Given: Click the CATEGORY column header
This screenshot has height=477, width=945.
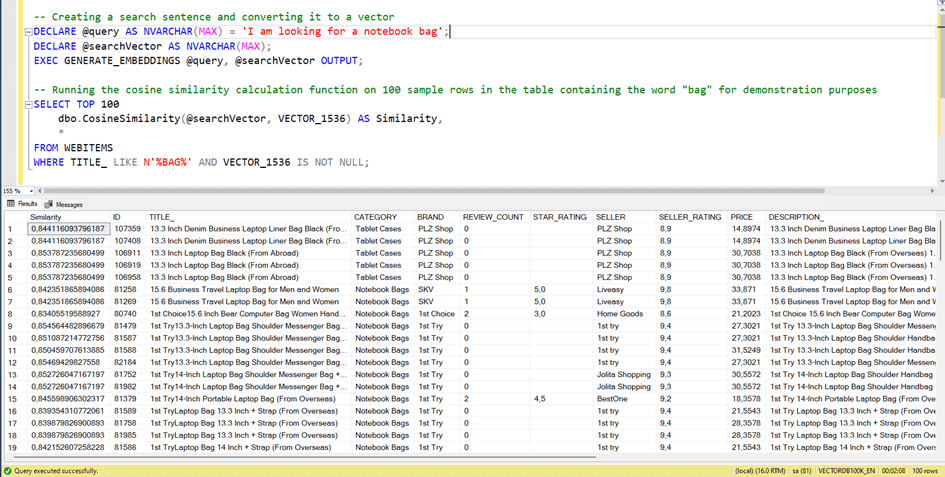Looking at the screenshot, I should 375,217.
